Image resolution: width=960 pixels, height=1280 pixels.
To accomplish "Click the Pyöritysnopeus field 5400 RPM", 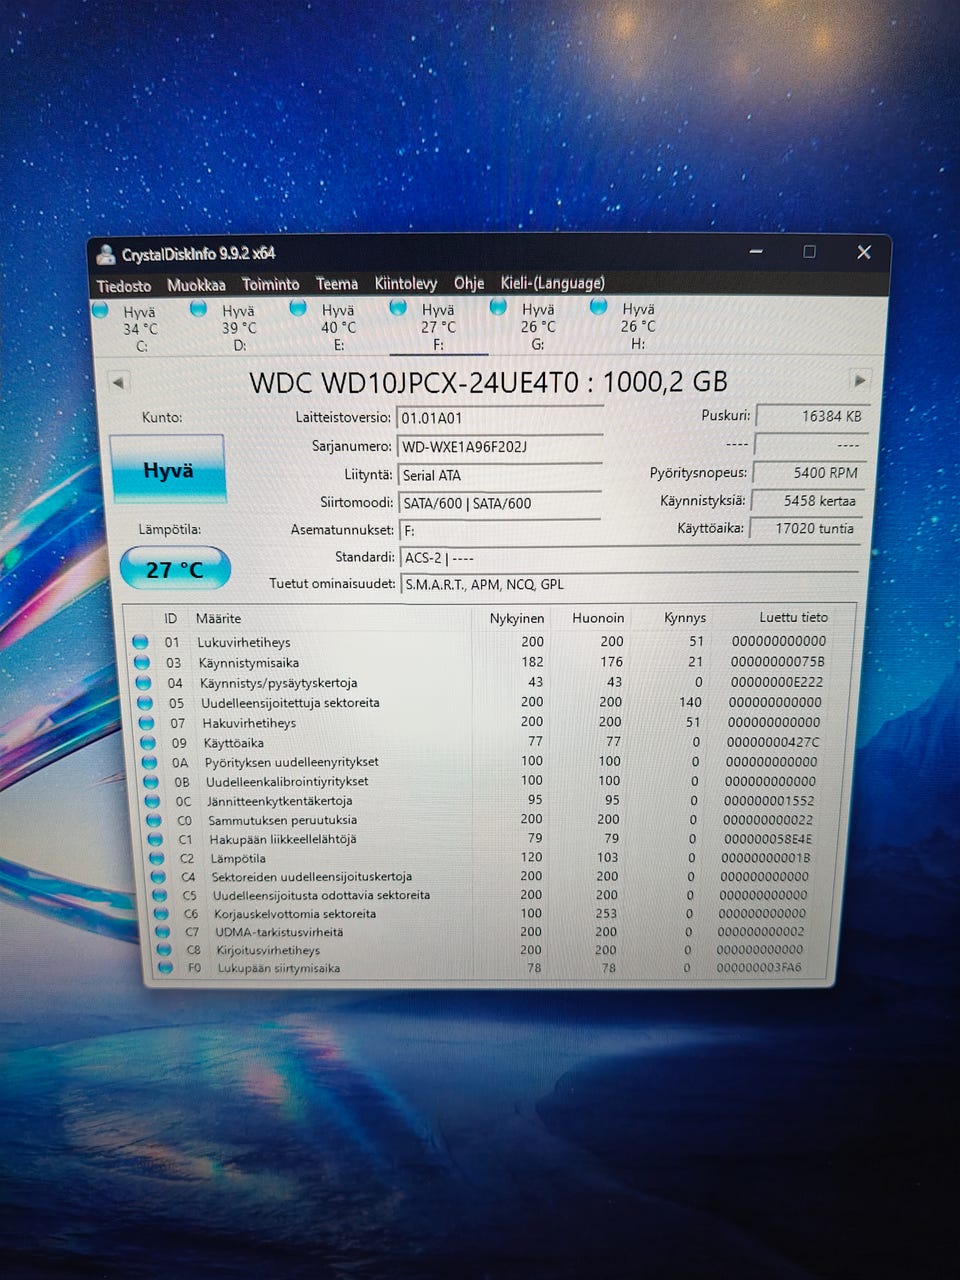I will (x=807, y=473).
